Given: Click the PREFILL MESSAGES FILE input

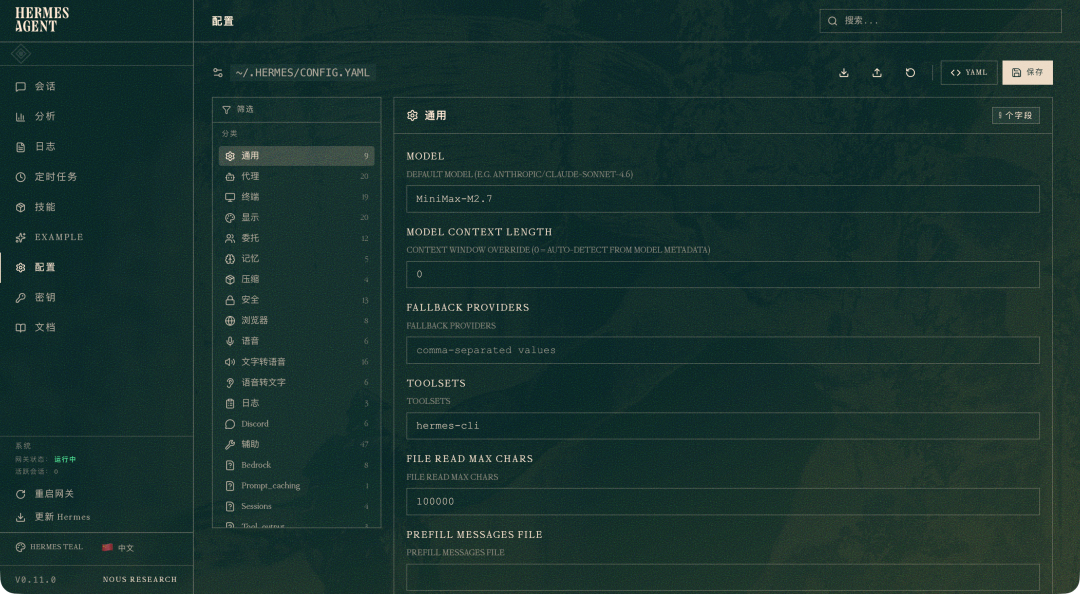Looking at the screenshot, I should coord(723,577).
